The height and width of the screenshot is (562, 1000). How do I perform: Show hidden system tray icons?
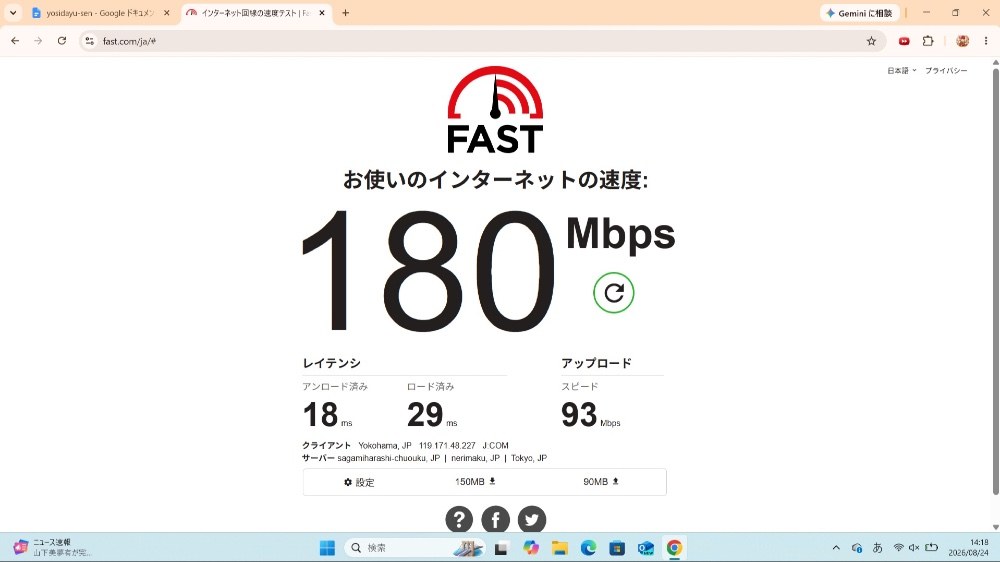(836, 547)
